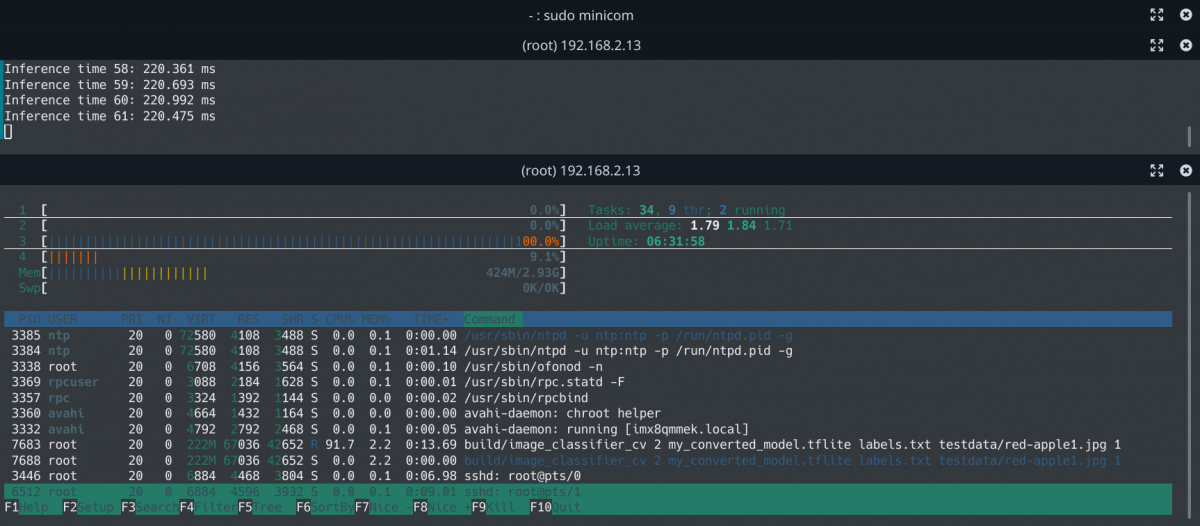Open the F6 SortBy menu
The image size is (1200, 526).
tap(319, 507)
